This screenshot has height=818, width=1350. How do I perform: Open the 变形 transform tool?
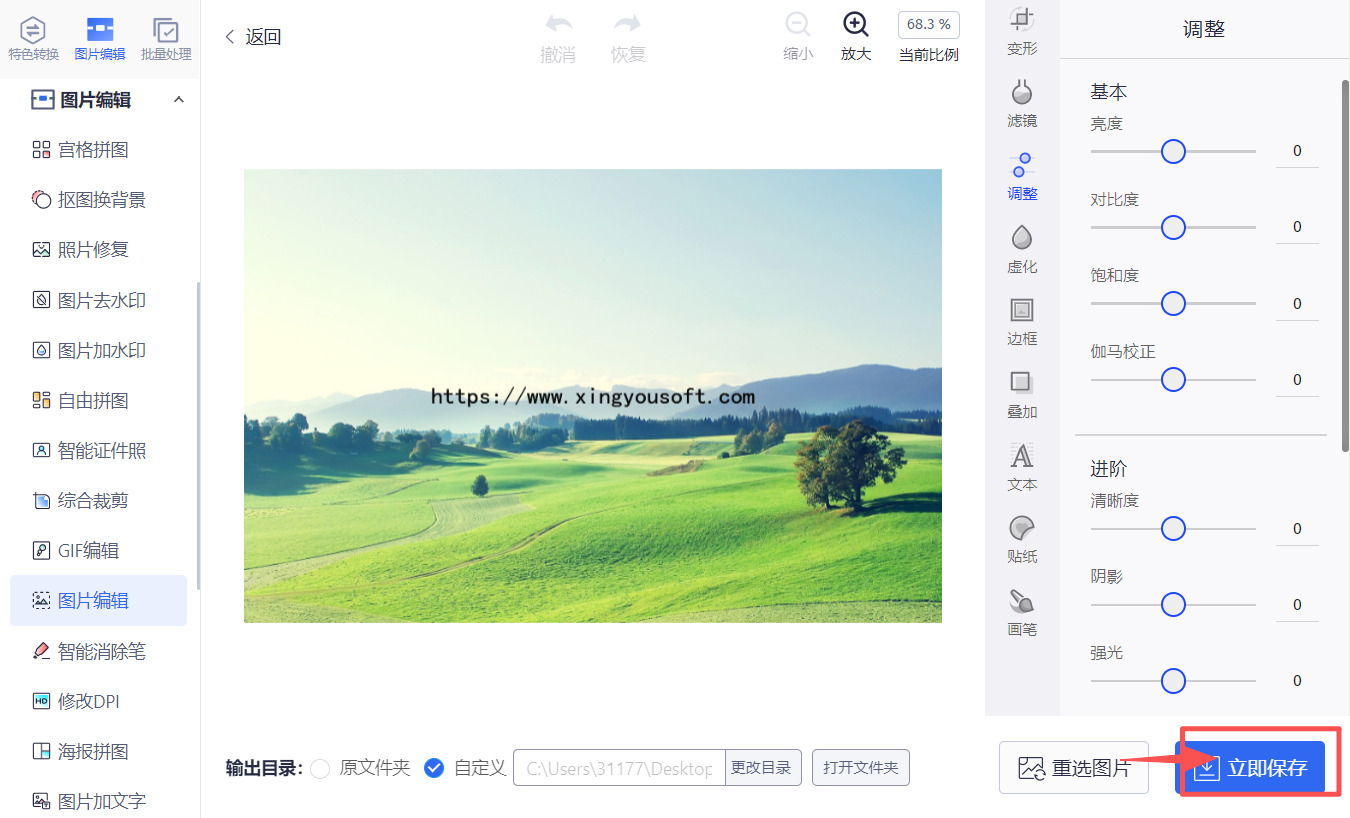click(1022, 30)
